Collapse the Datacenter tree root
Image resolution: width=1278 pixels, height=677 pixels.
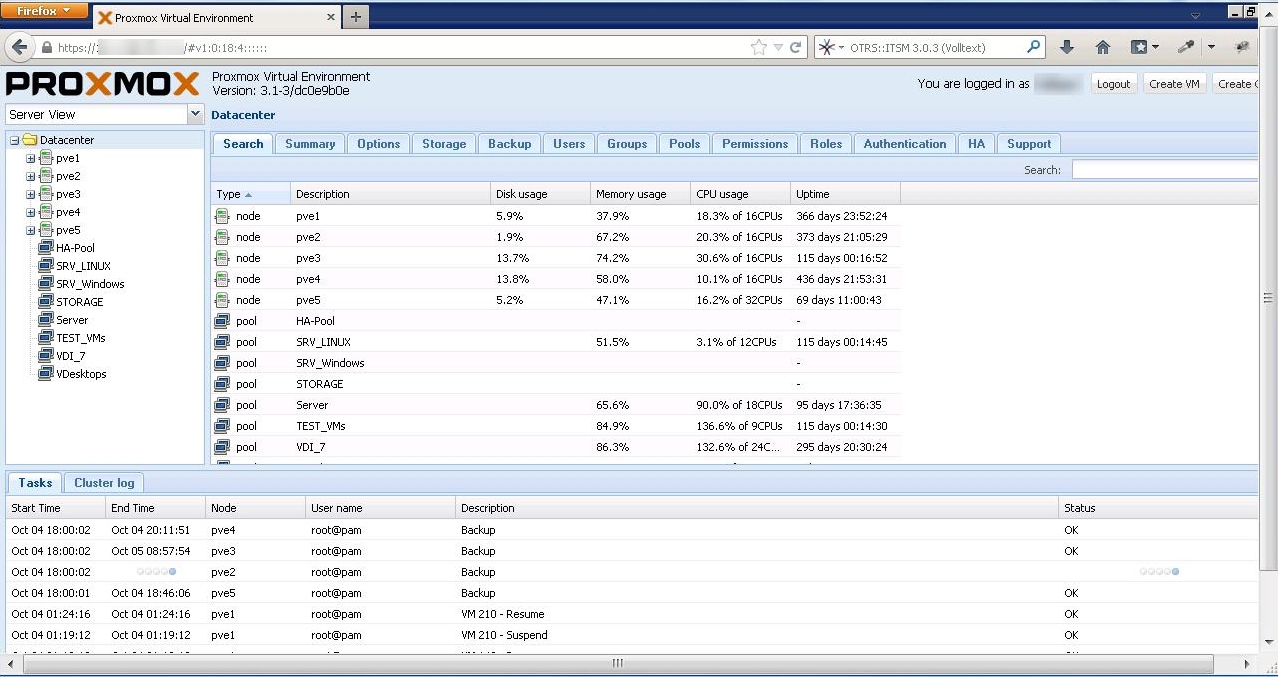(x=14, y=140)
